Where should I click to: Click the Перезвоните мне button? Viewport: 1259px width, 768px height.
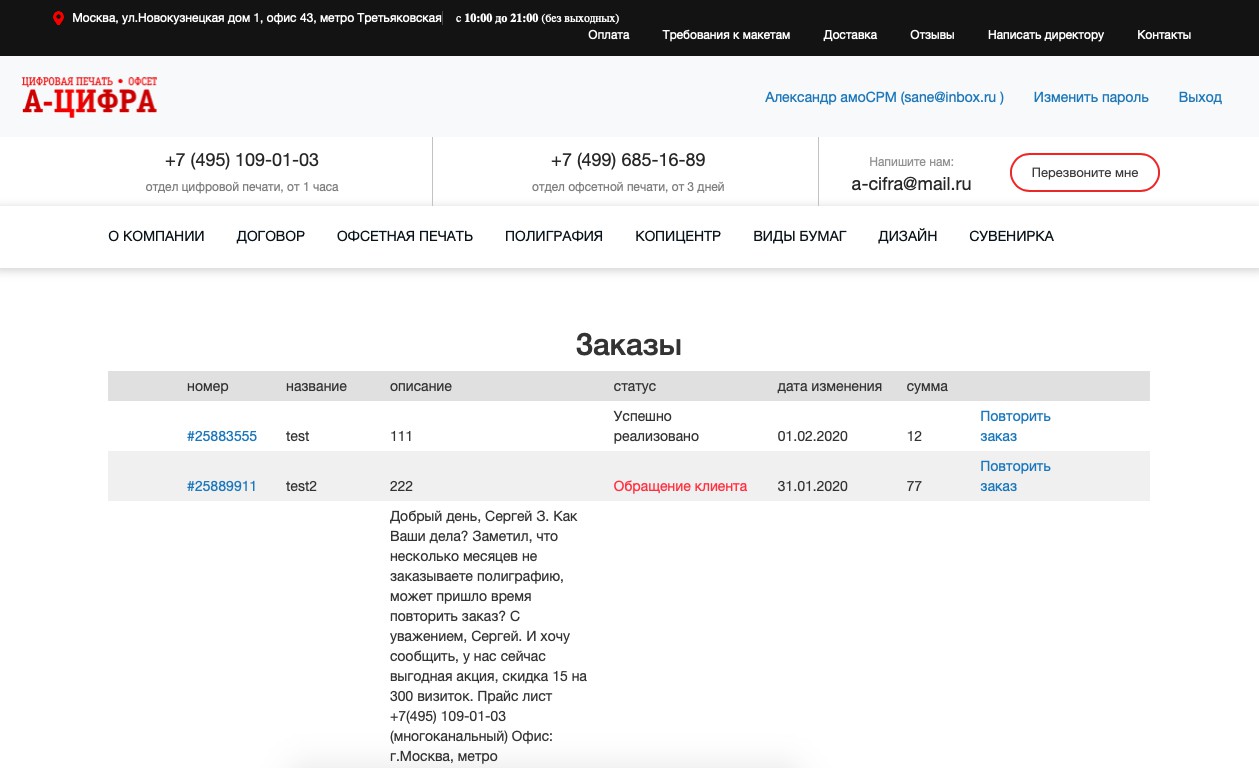(1085, 173)
